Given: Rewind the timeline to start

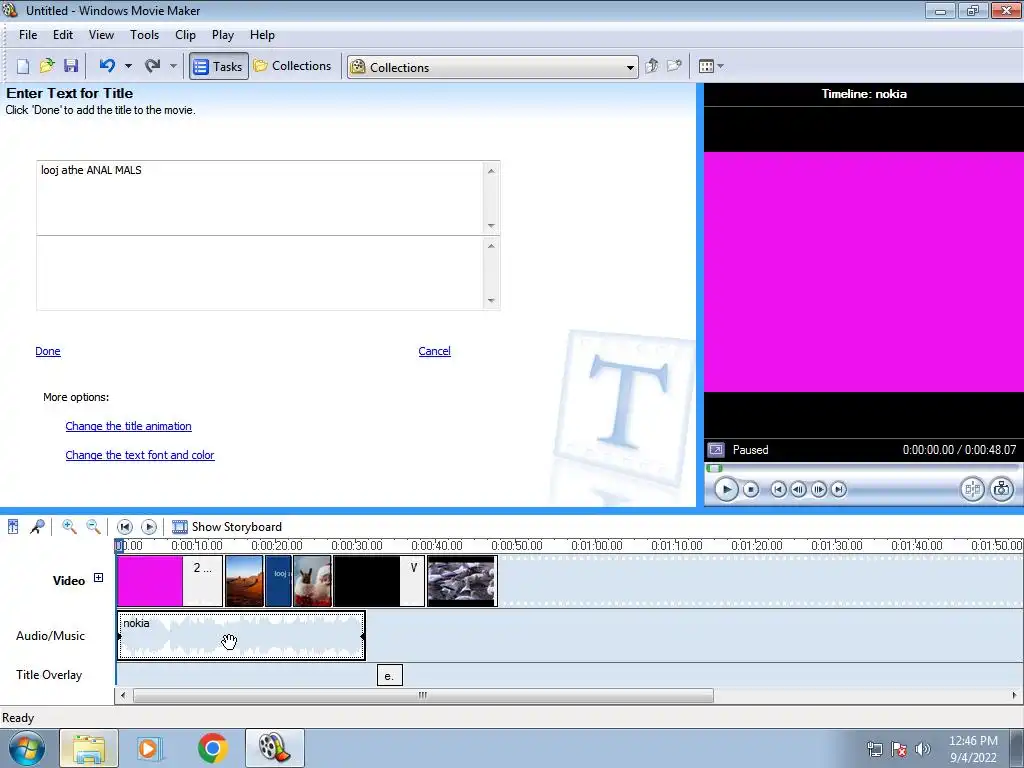Looking at the screenshot, I should pos(125,527).
